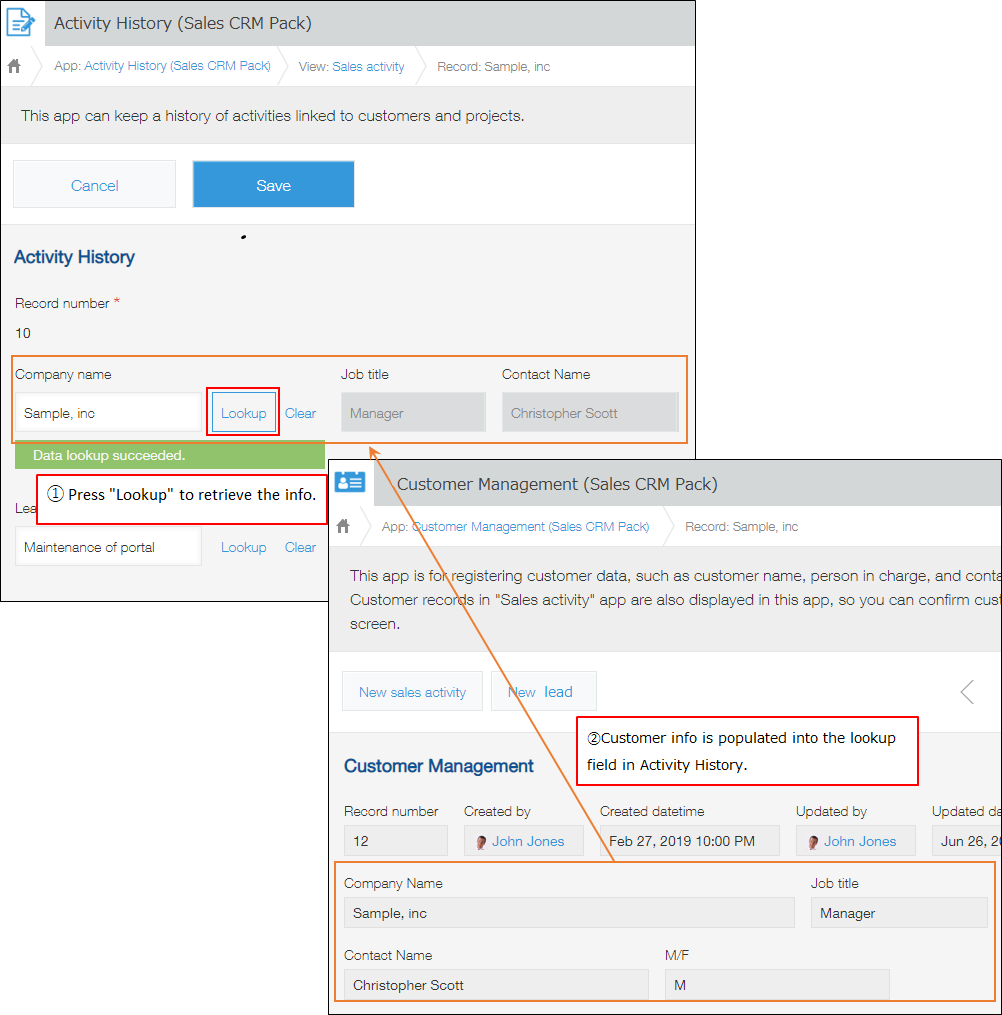Click Clear next to the Company name field
This screenshot has width=1002, height=1015.
(x=301, y=412)
